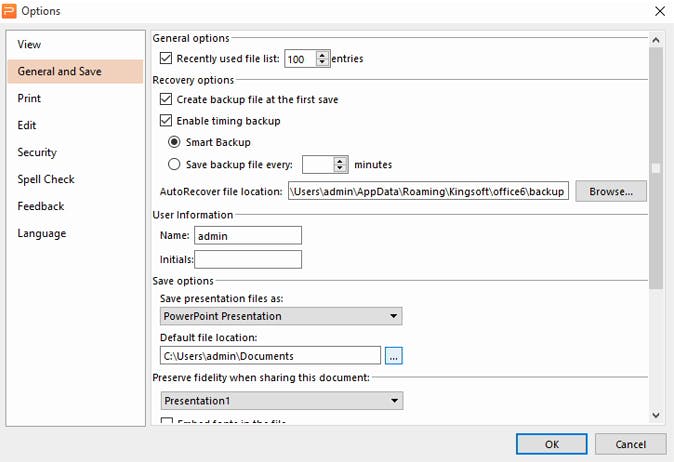The width and height of the screenshot is (674, 462).
Task: Disable the Enable timing backup checkbox
Action: click(167, 121)
